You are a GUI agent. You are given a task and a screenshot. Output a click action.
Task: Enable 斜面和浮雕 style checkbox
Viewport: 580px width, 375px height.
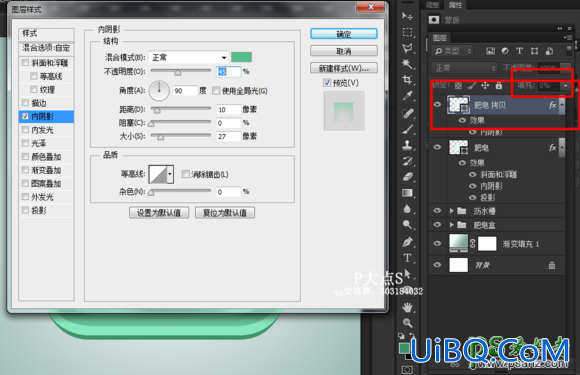pyautogui.click(x=25, y=62)
